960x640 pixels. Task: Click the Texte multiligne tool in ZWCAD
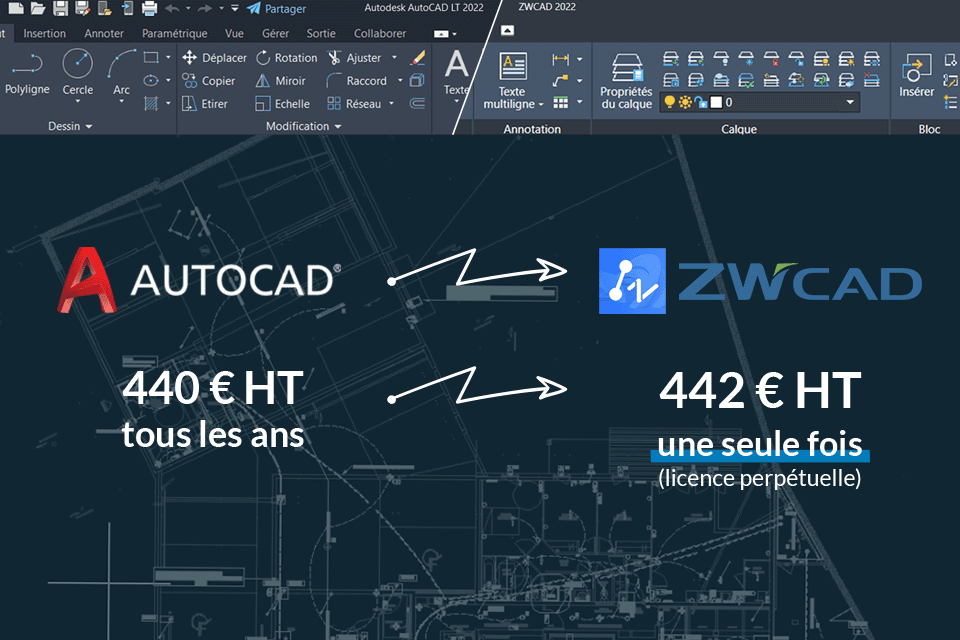coord(512,81)
